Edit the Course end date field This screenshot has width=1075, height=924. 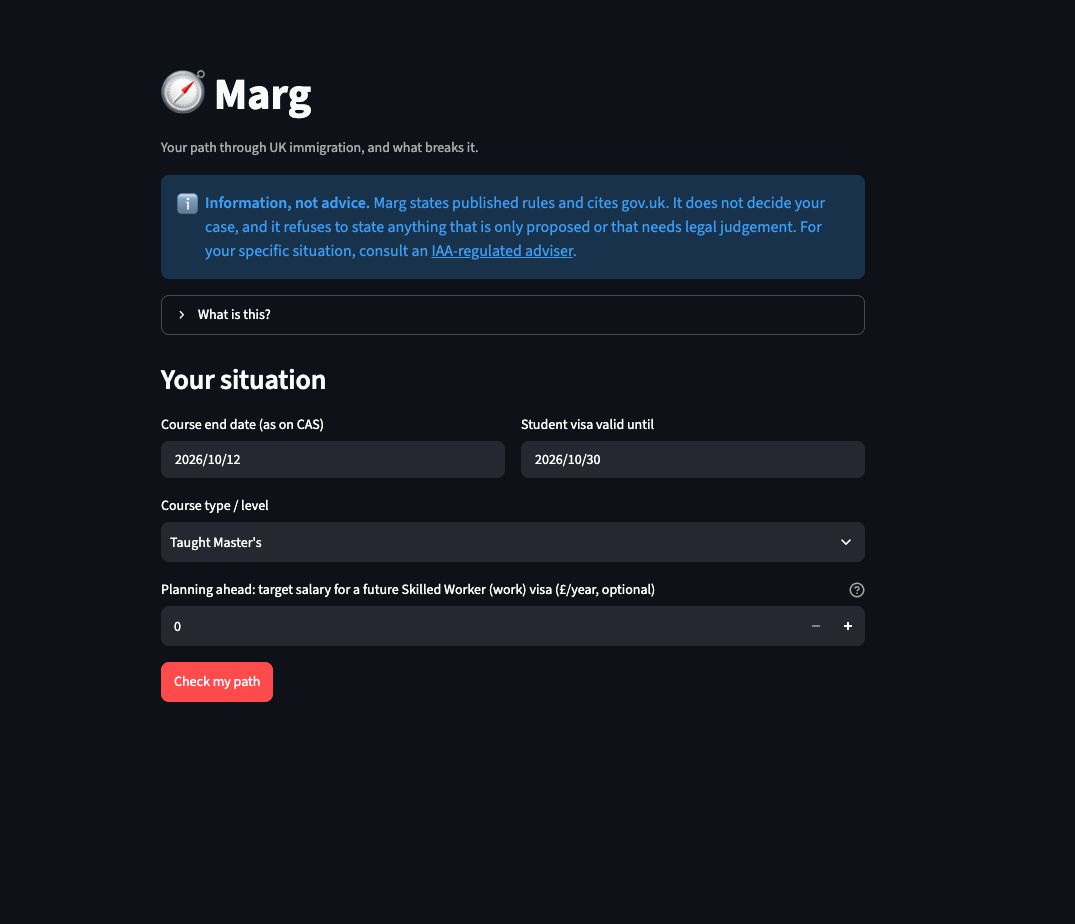click(333, 459)
